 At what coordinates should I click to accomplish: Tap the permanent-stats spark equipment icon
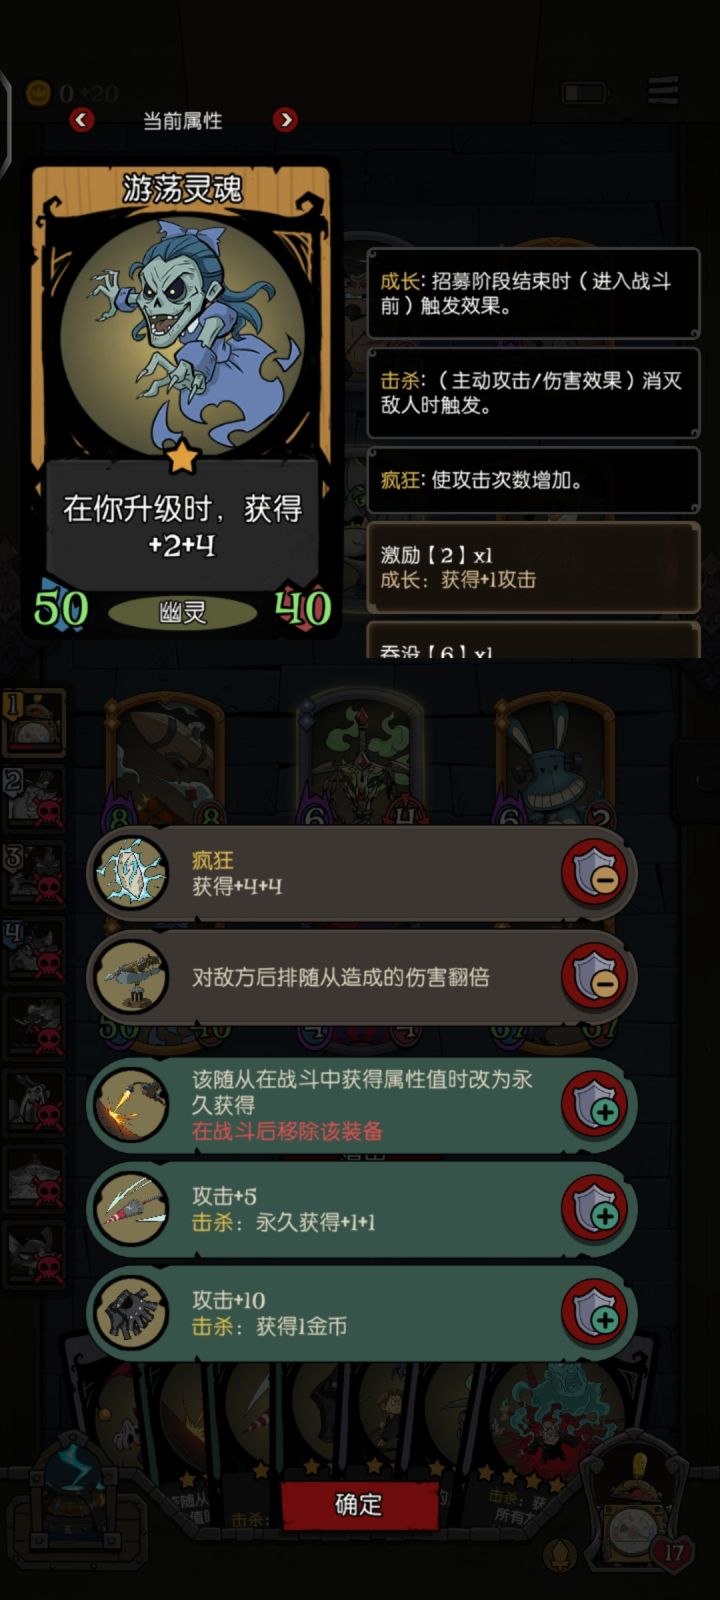tap(130, 1105)
